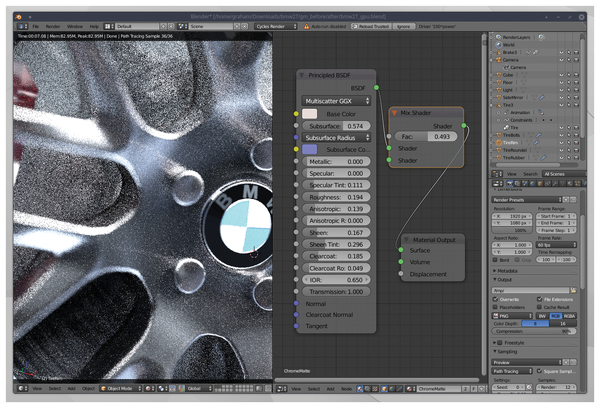The height and width of the screenshot is (408, 600).
Task: Open the Object properties tab icon
Action: click(540, 184)
